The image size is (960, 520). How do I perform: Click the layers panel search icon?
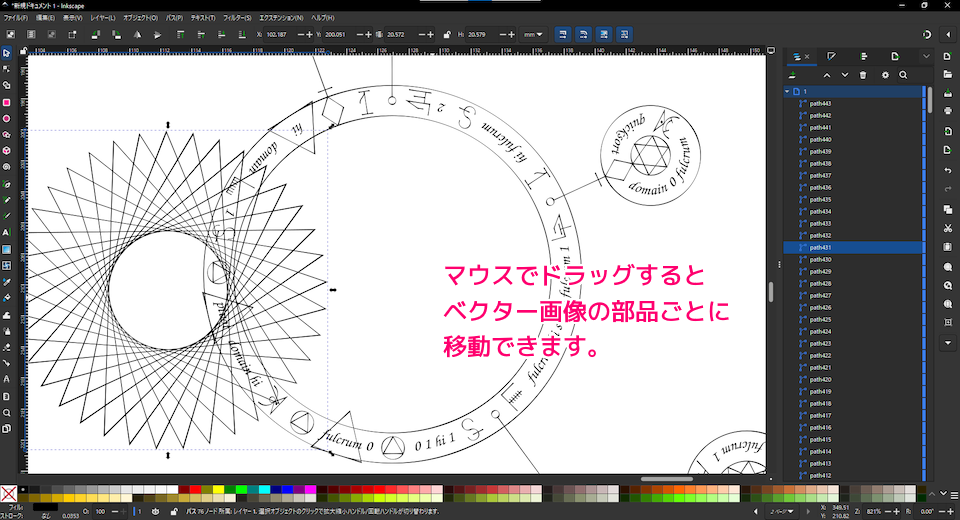coord(903,75)
